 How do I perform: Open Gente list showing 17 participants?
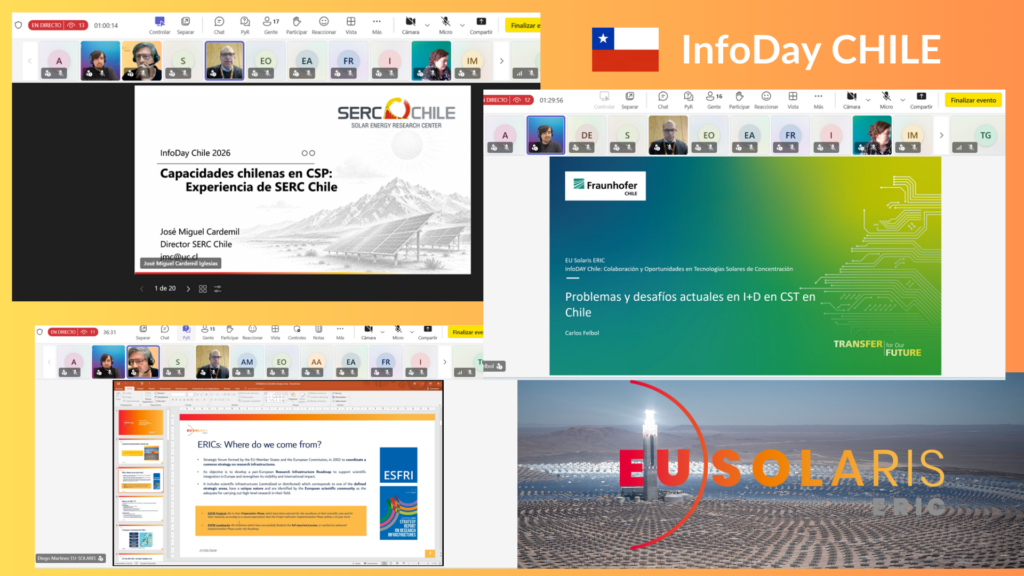(270, 25)
